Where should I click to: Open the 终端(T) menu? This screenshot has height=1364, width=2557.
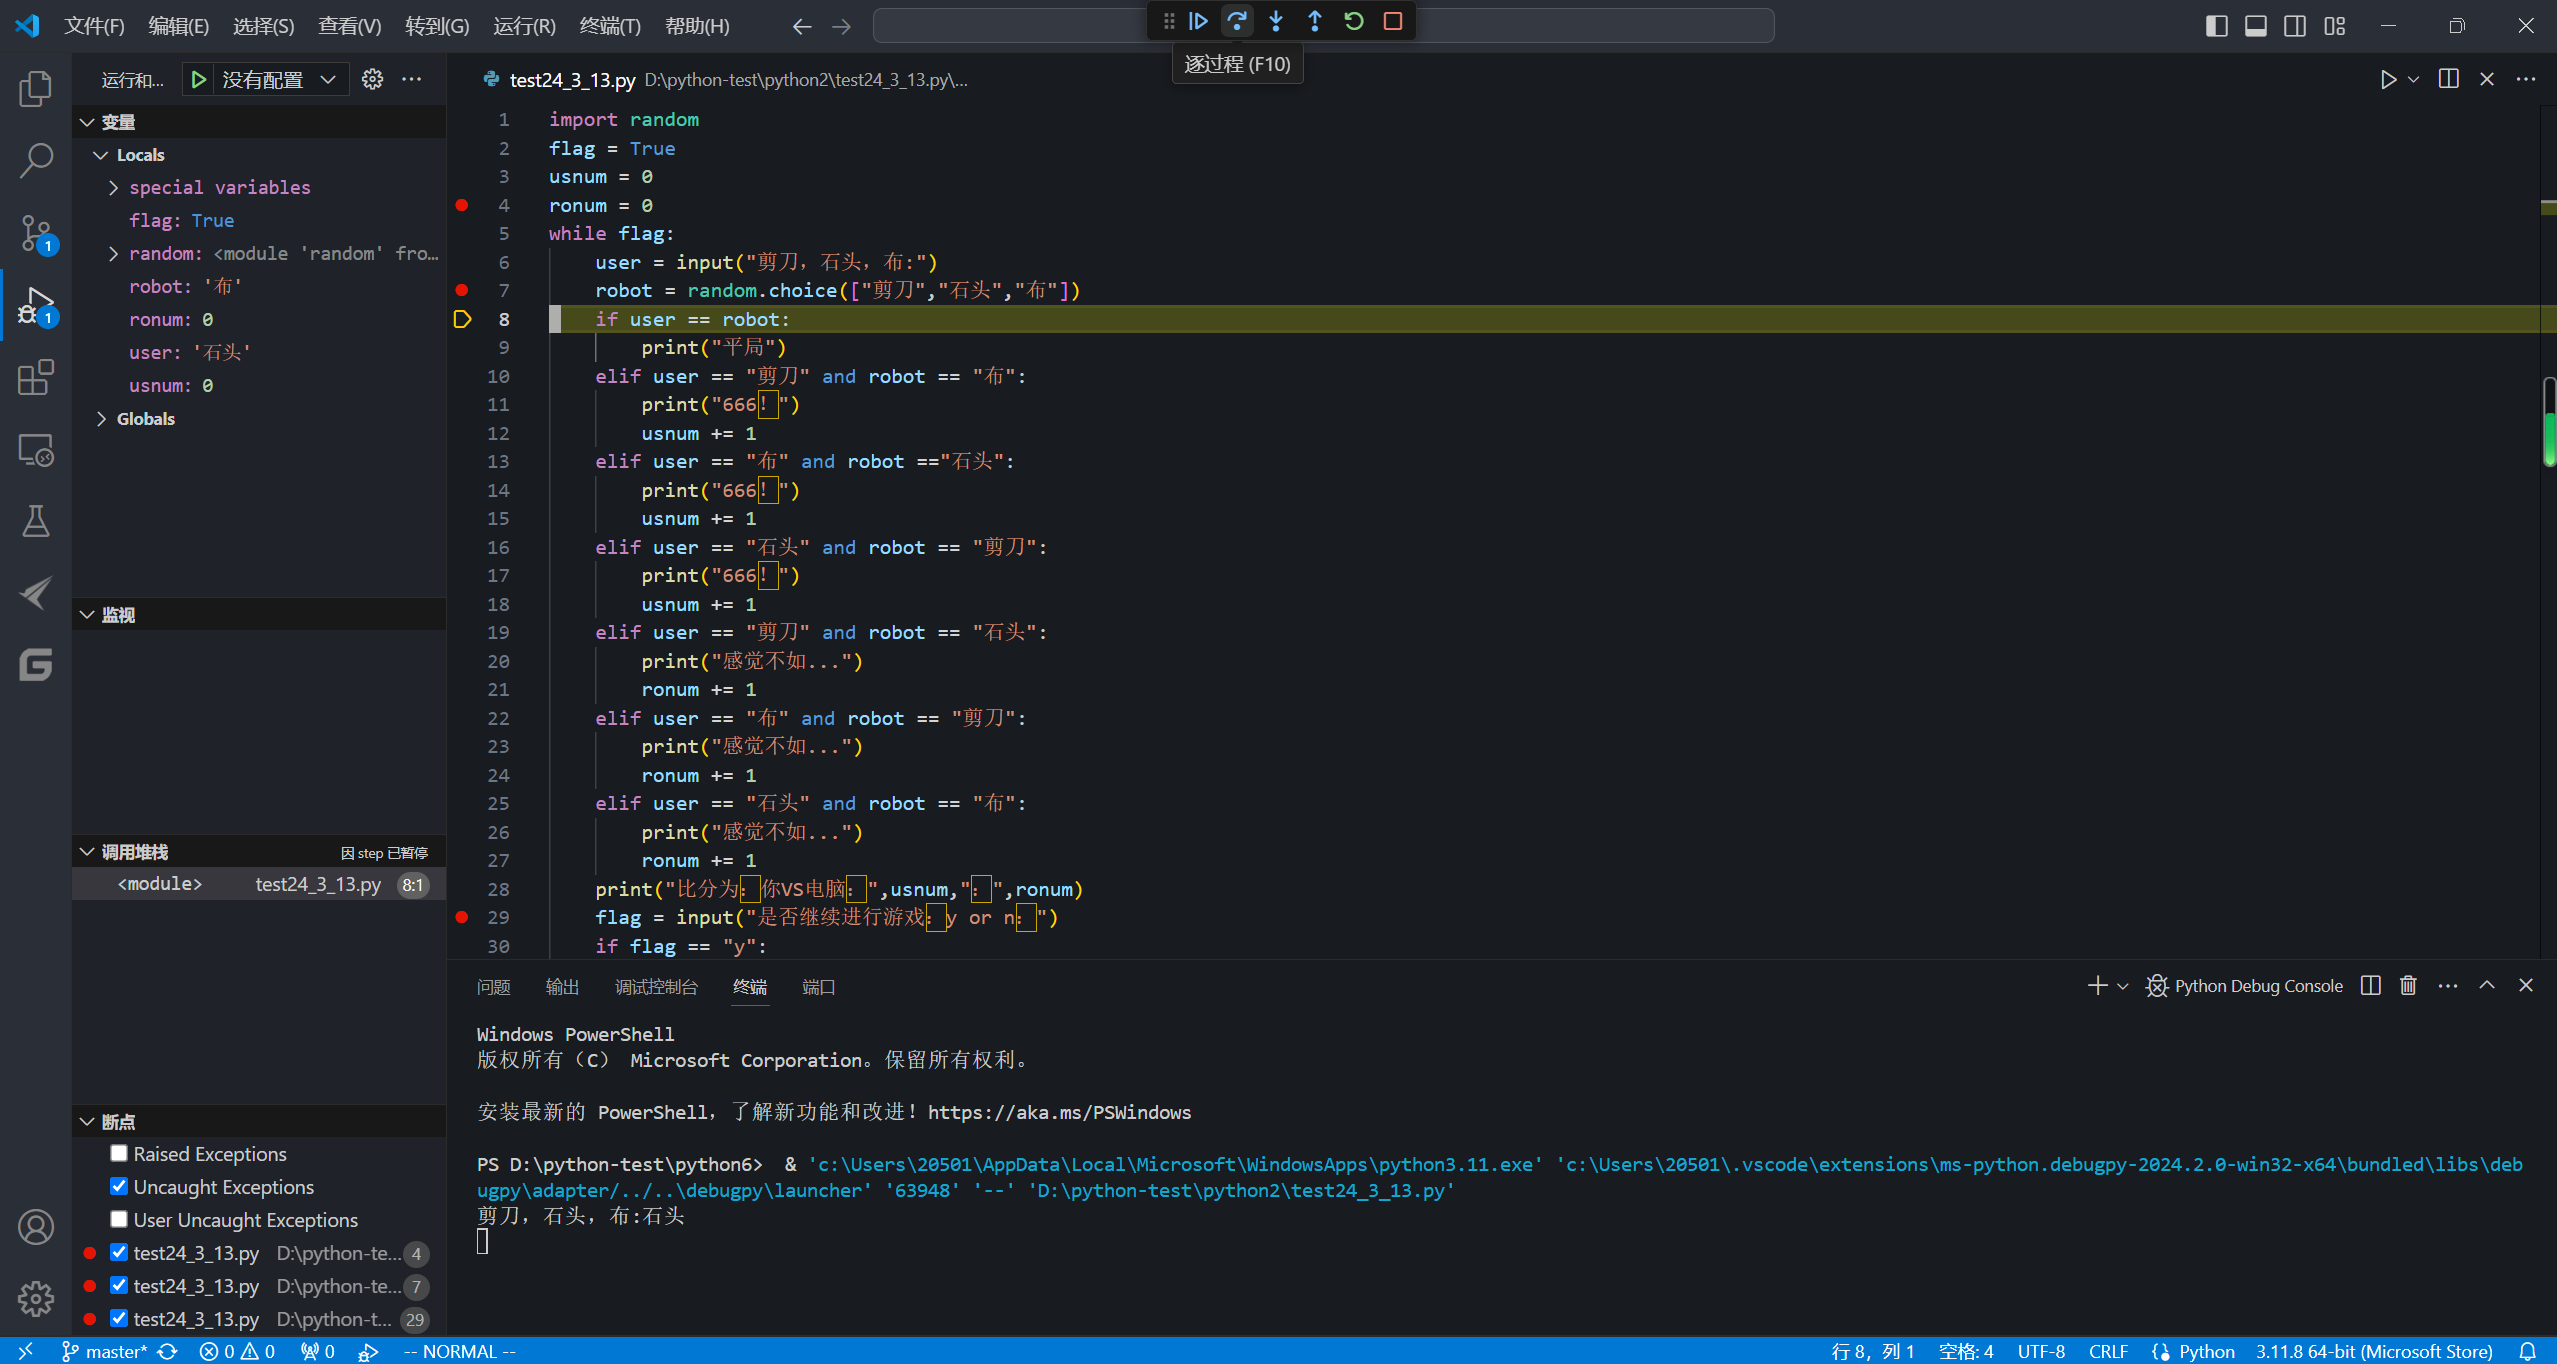[609, 26]
